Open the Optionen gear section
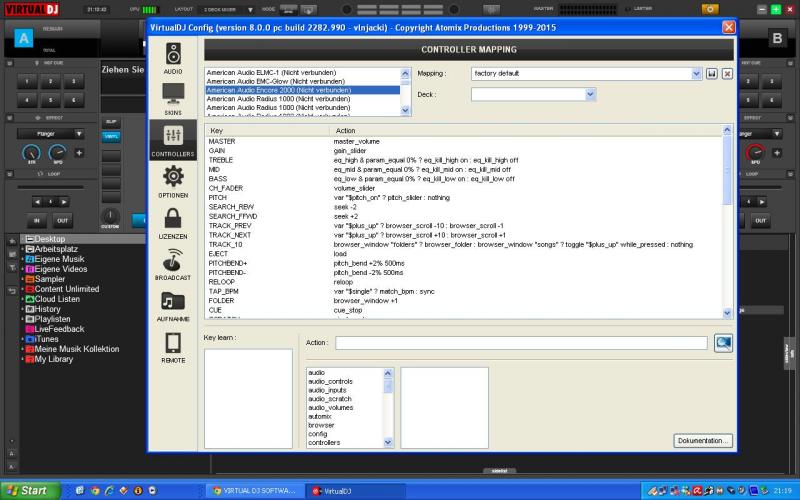 coord(173,181)
